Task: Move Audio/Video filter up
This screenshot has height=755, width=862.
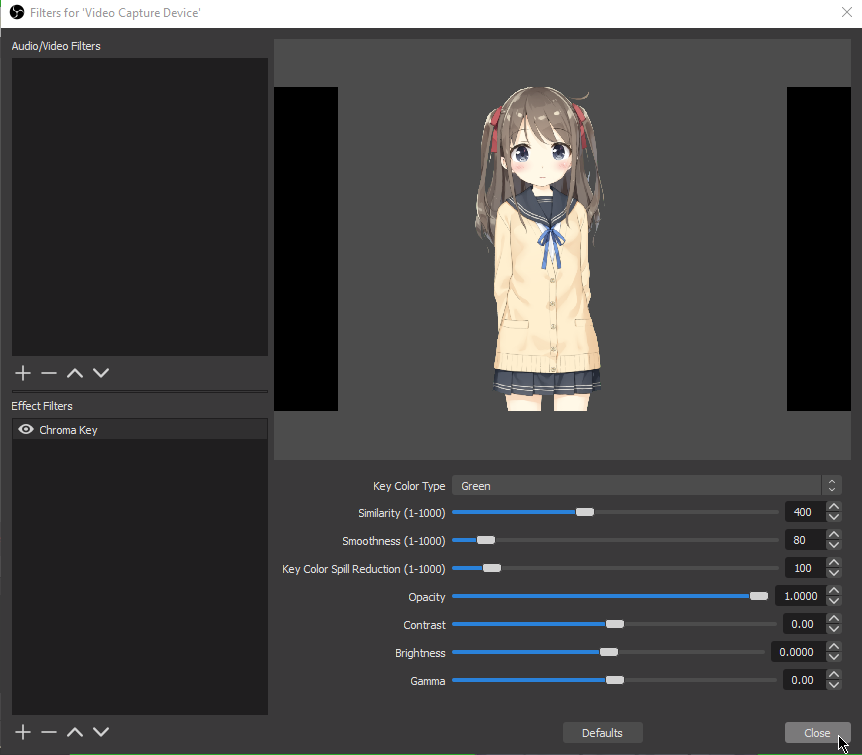Action: pos(75,373)
